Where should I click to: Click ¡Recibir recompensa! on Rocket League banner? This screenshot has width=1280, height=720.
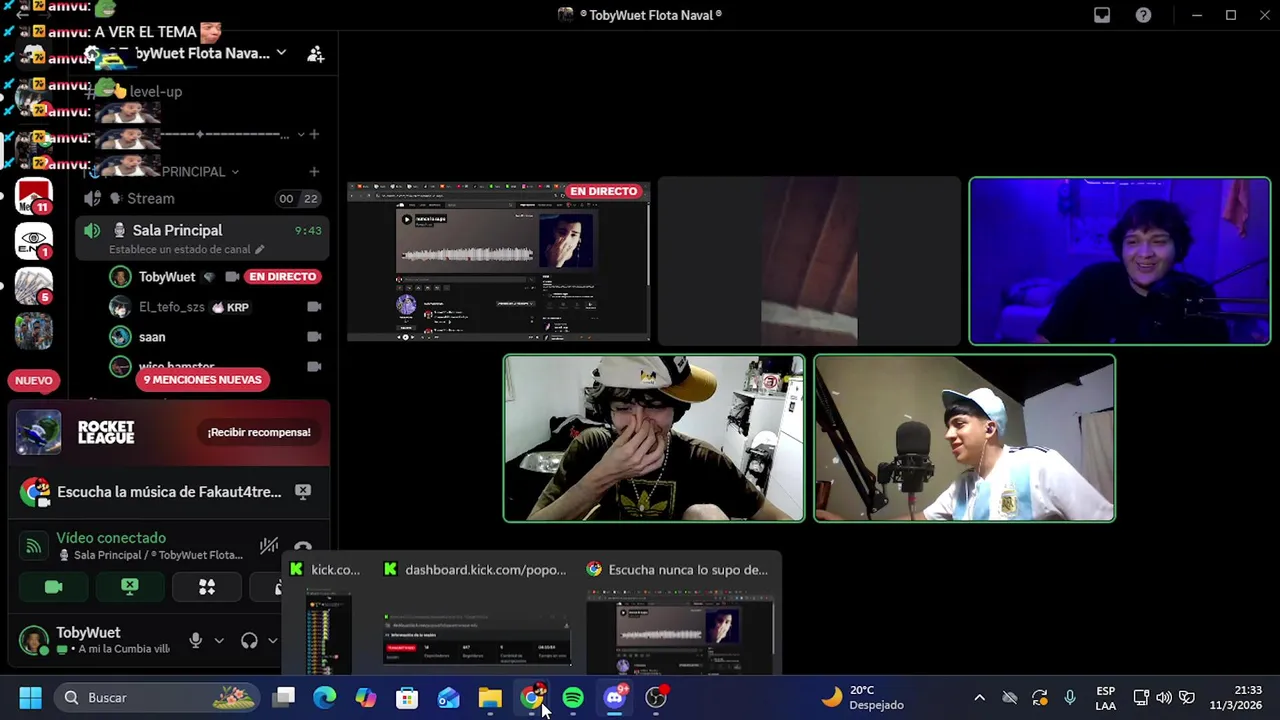pos(259,432)
